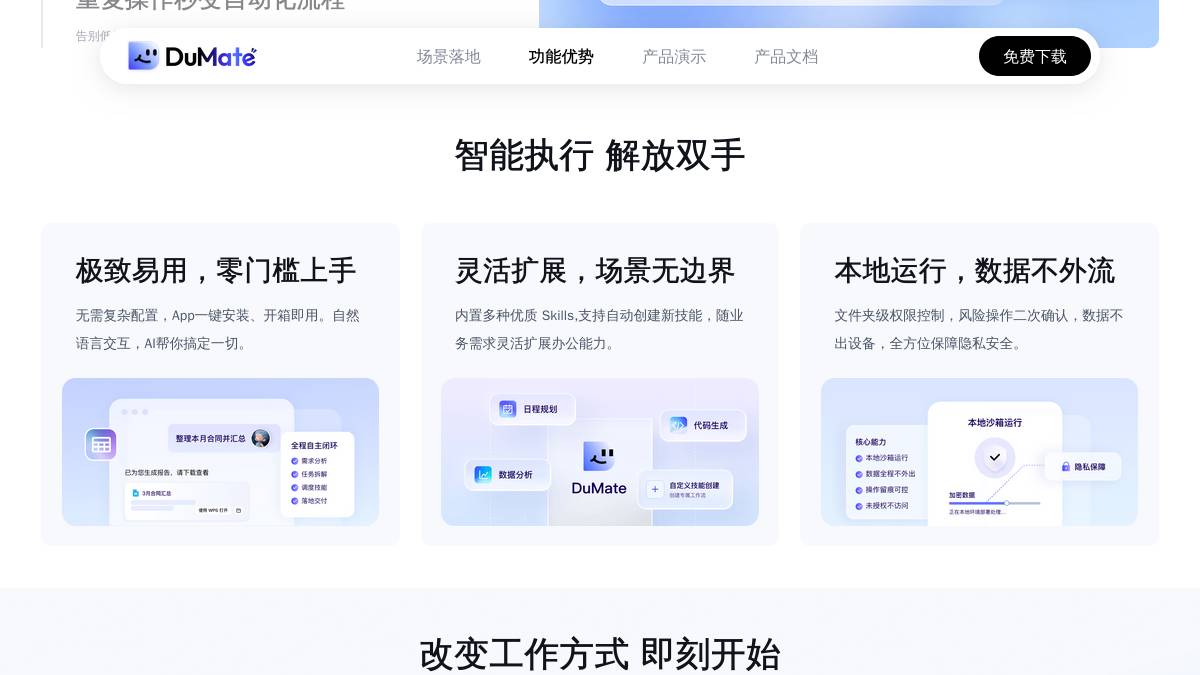Click the 未授权不访问 list item

[882, 506]
